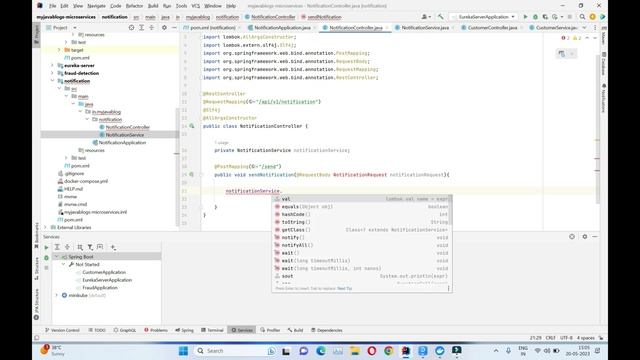Expand the target folder
Screen dimensions: 640x360
coord(59,50)
